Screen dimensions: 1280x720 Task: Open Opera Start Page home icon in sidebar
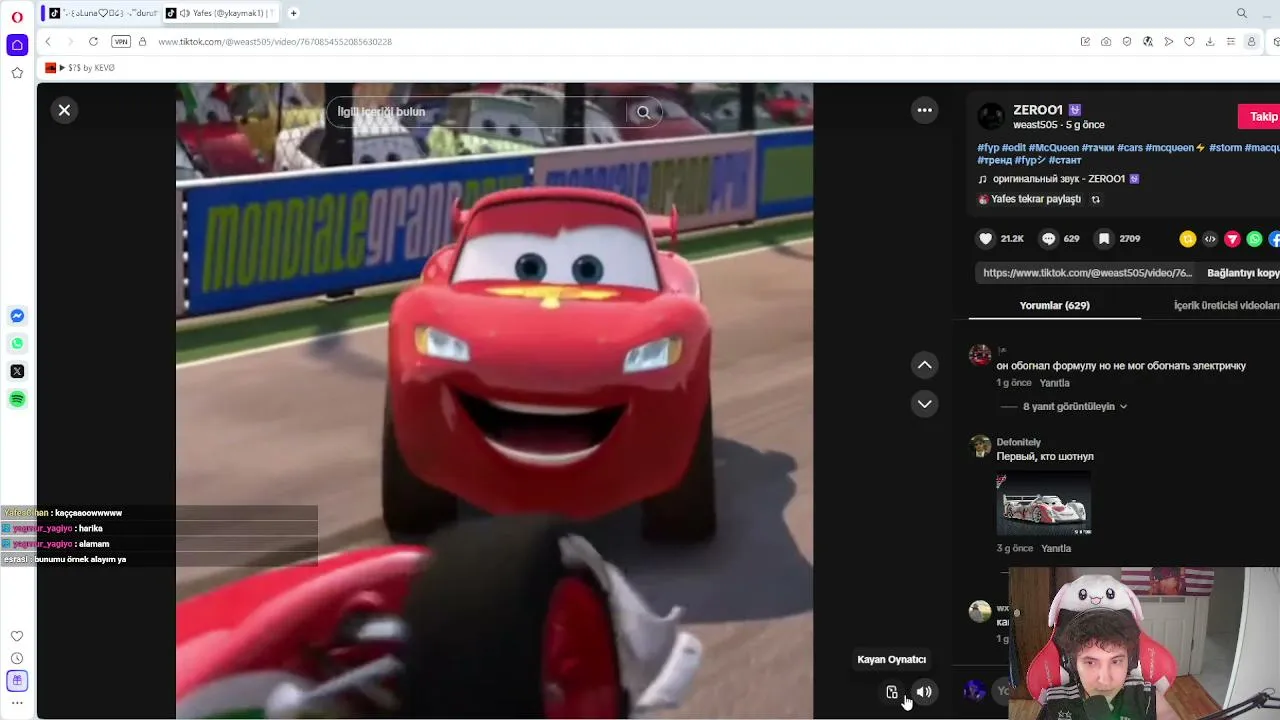tap(17, 45)
